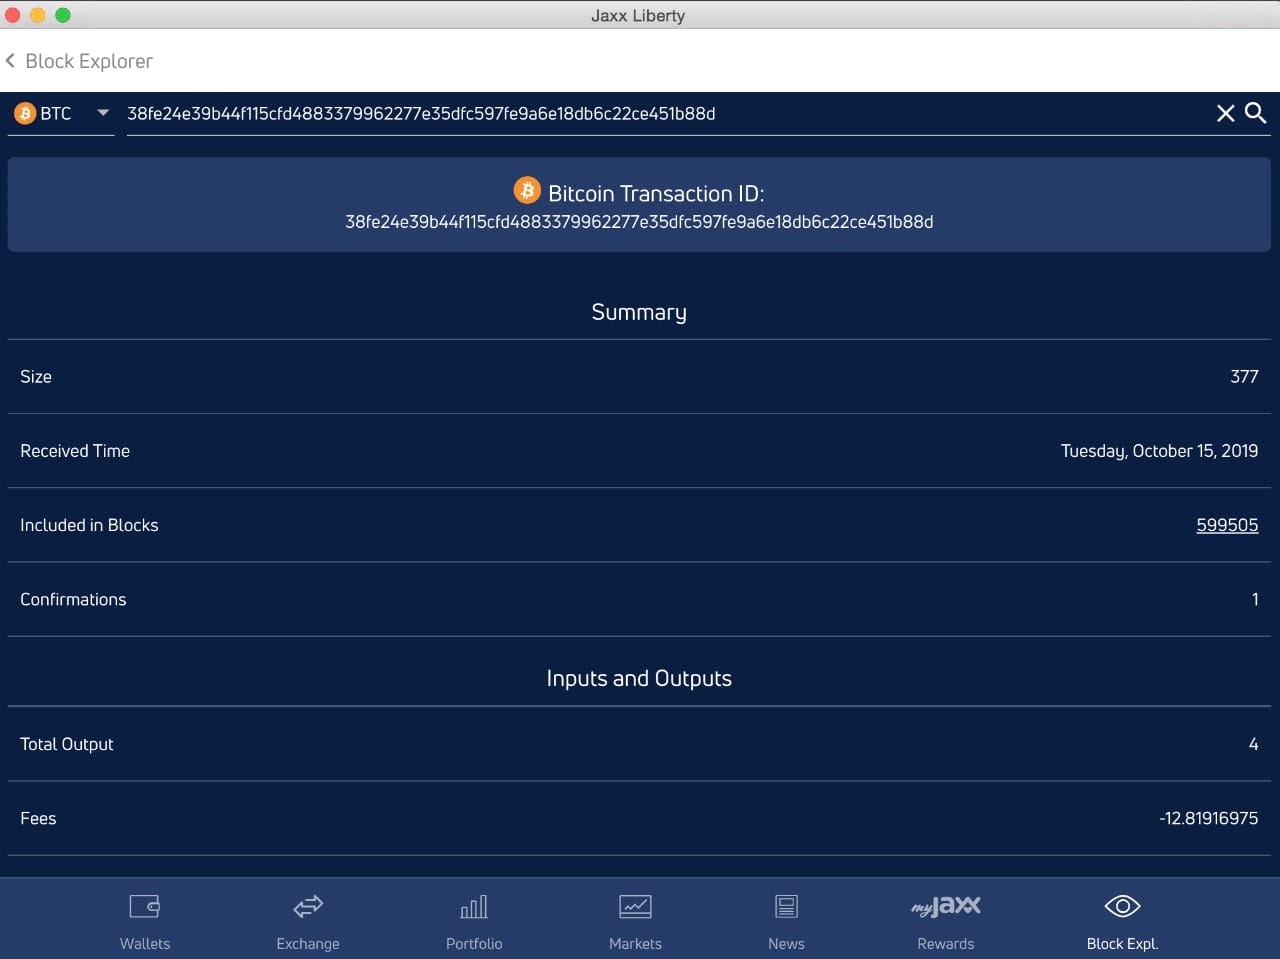Select the Block Expl. eye tab
The image size is (1280, 959).
tap(1122, 920)
